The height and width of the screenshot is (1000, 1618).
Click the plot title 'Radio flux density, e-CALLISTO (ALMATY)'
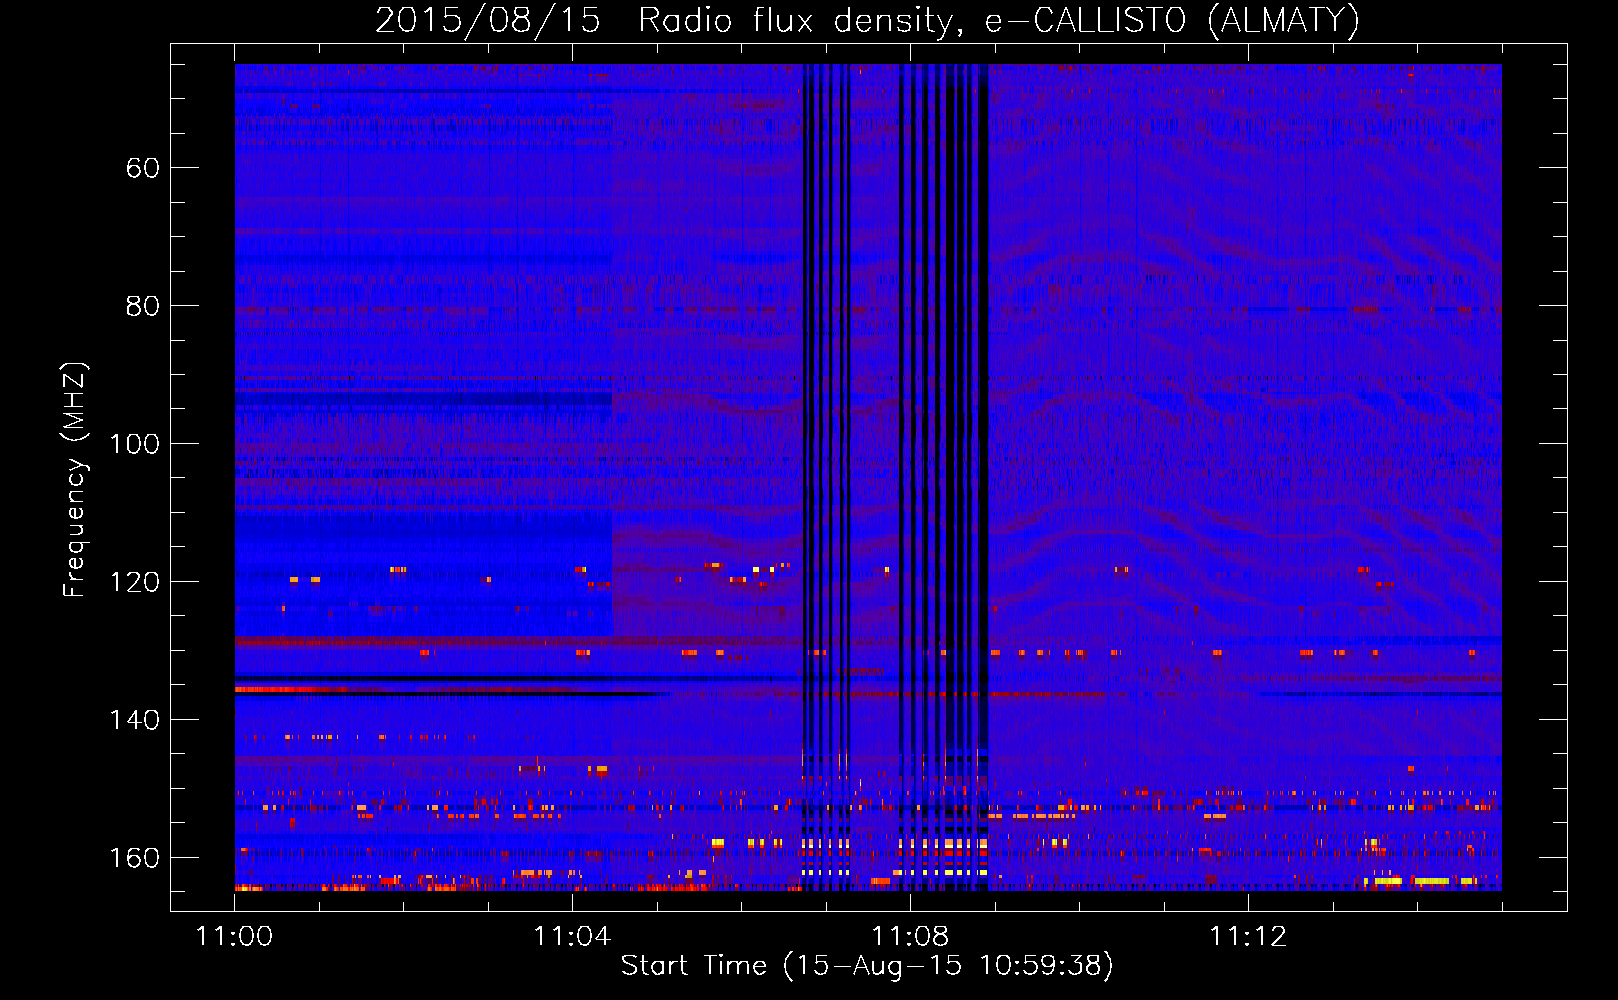coord(999,20)
